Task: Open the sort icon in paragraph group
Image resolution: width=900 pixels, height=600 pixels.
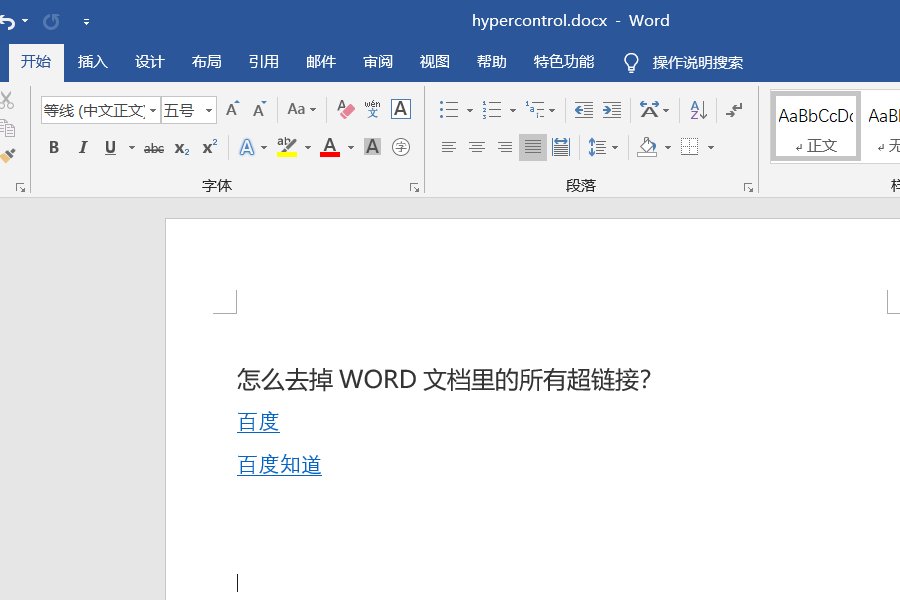Action: pyautogui.click(x=697, y=110)
